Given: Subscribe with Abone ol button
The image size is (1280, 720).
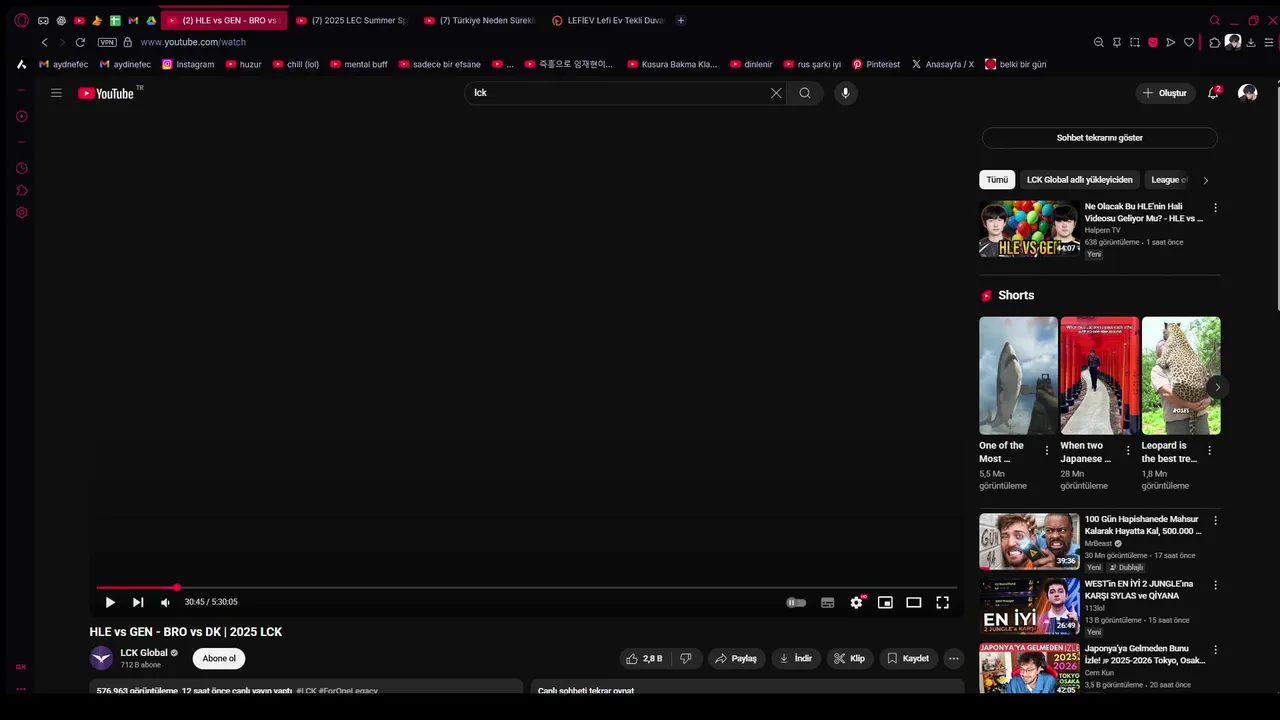Looking at the screenshot, I should (x=219, y=659).
